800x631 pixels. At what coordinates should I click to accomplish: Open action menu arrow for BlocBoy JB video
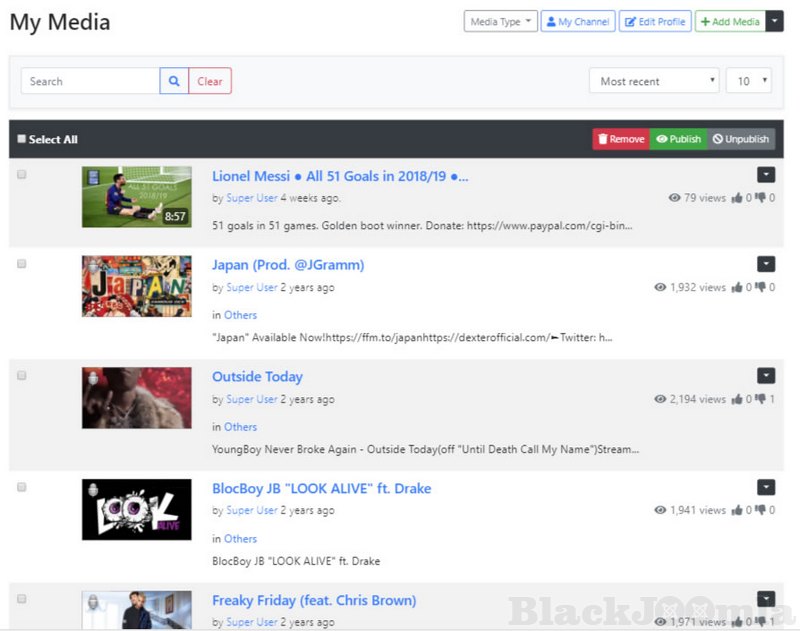(x=766, y=487)
